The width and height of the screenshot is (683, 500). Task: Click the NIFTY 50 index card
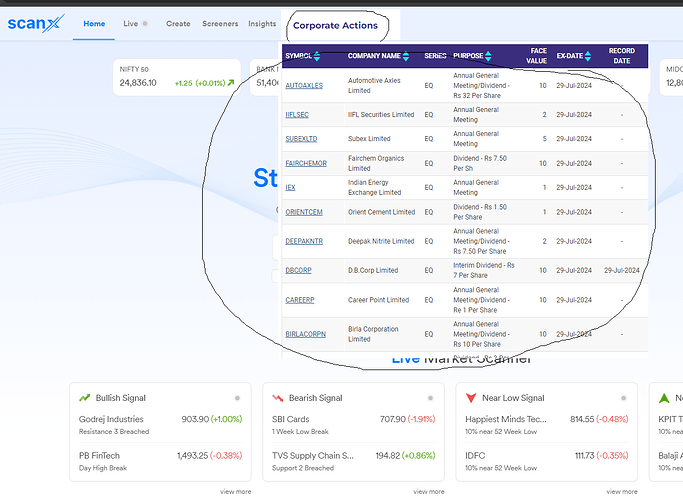pyautogui.click(x=177, y=77)
